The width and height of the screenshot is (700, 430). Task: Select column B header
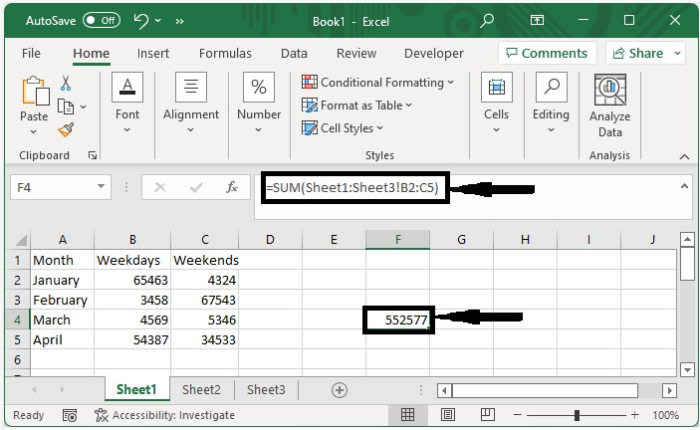click(x=133, y=240)
